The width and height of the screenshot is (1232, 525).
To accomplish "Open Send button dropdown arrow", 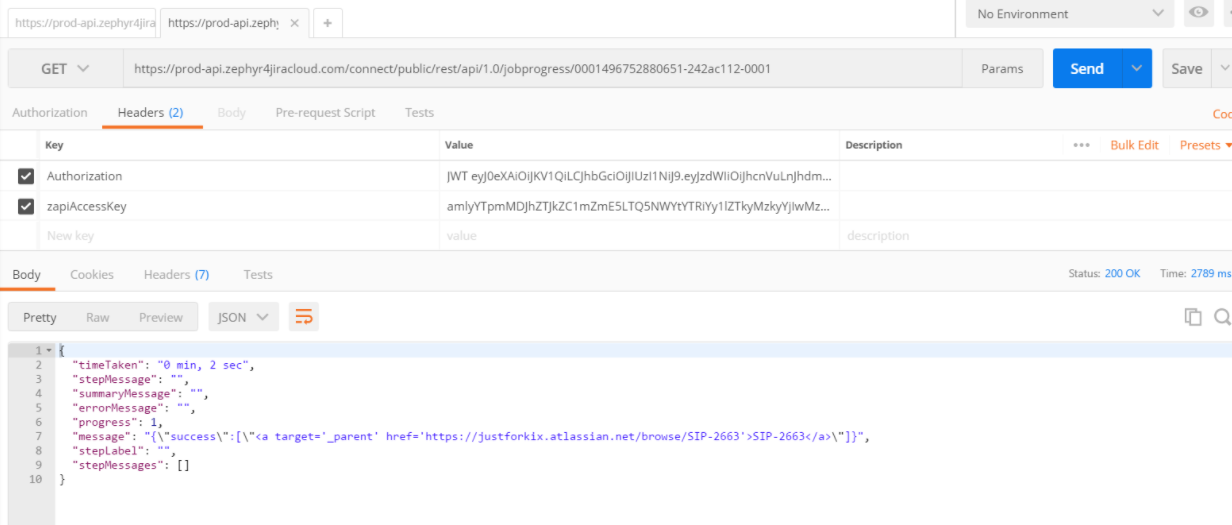I will pyautogui.click(x=1136, y=69).
